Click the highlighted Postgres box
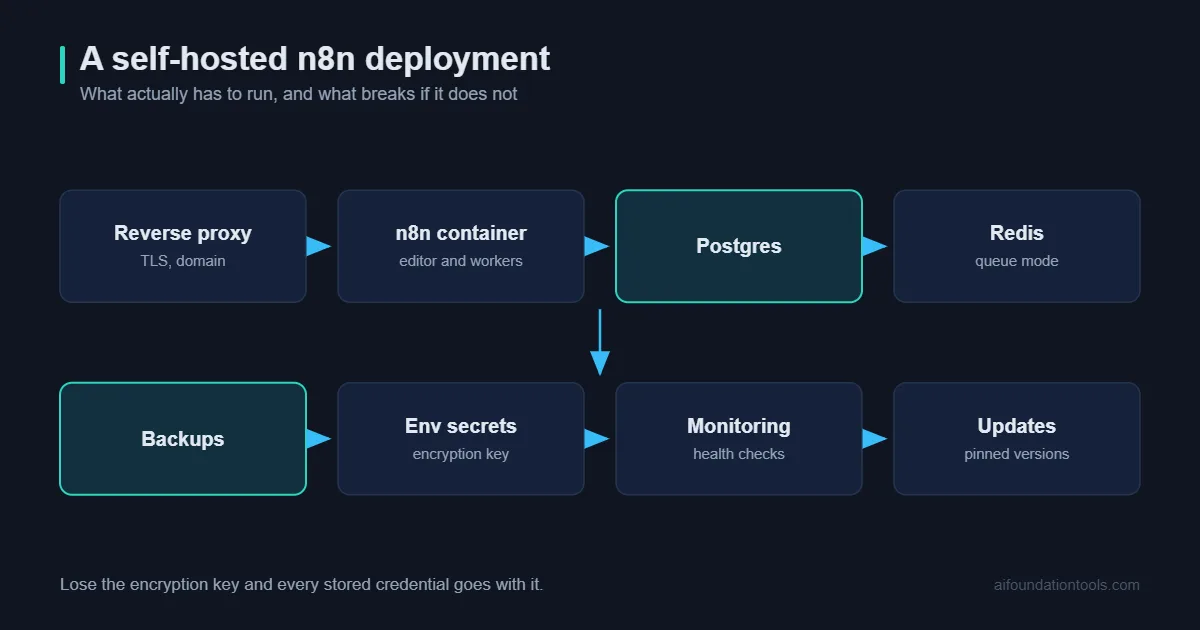The image size is (1200, 630). point(739,246)
